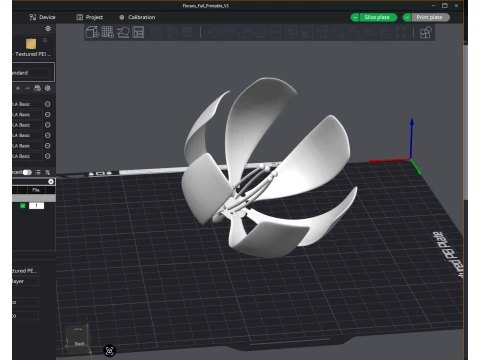Clear the settings search field
The height and width of the screenshot is (360, 480).
pos(51,181)
